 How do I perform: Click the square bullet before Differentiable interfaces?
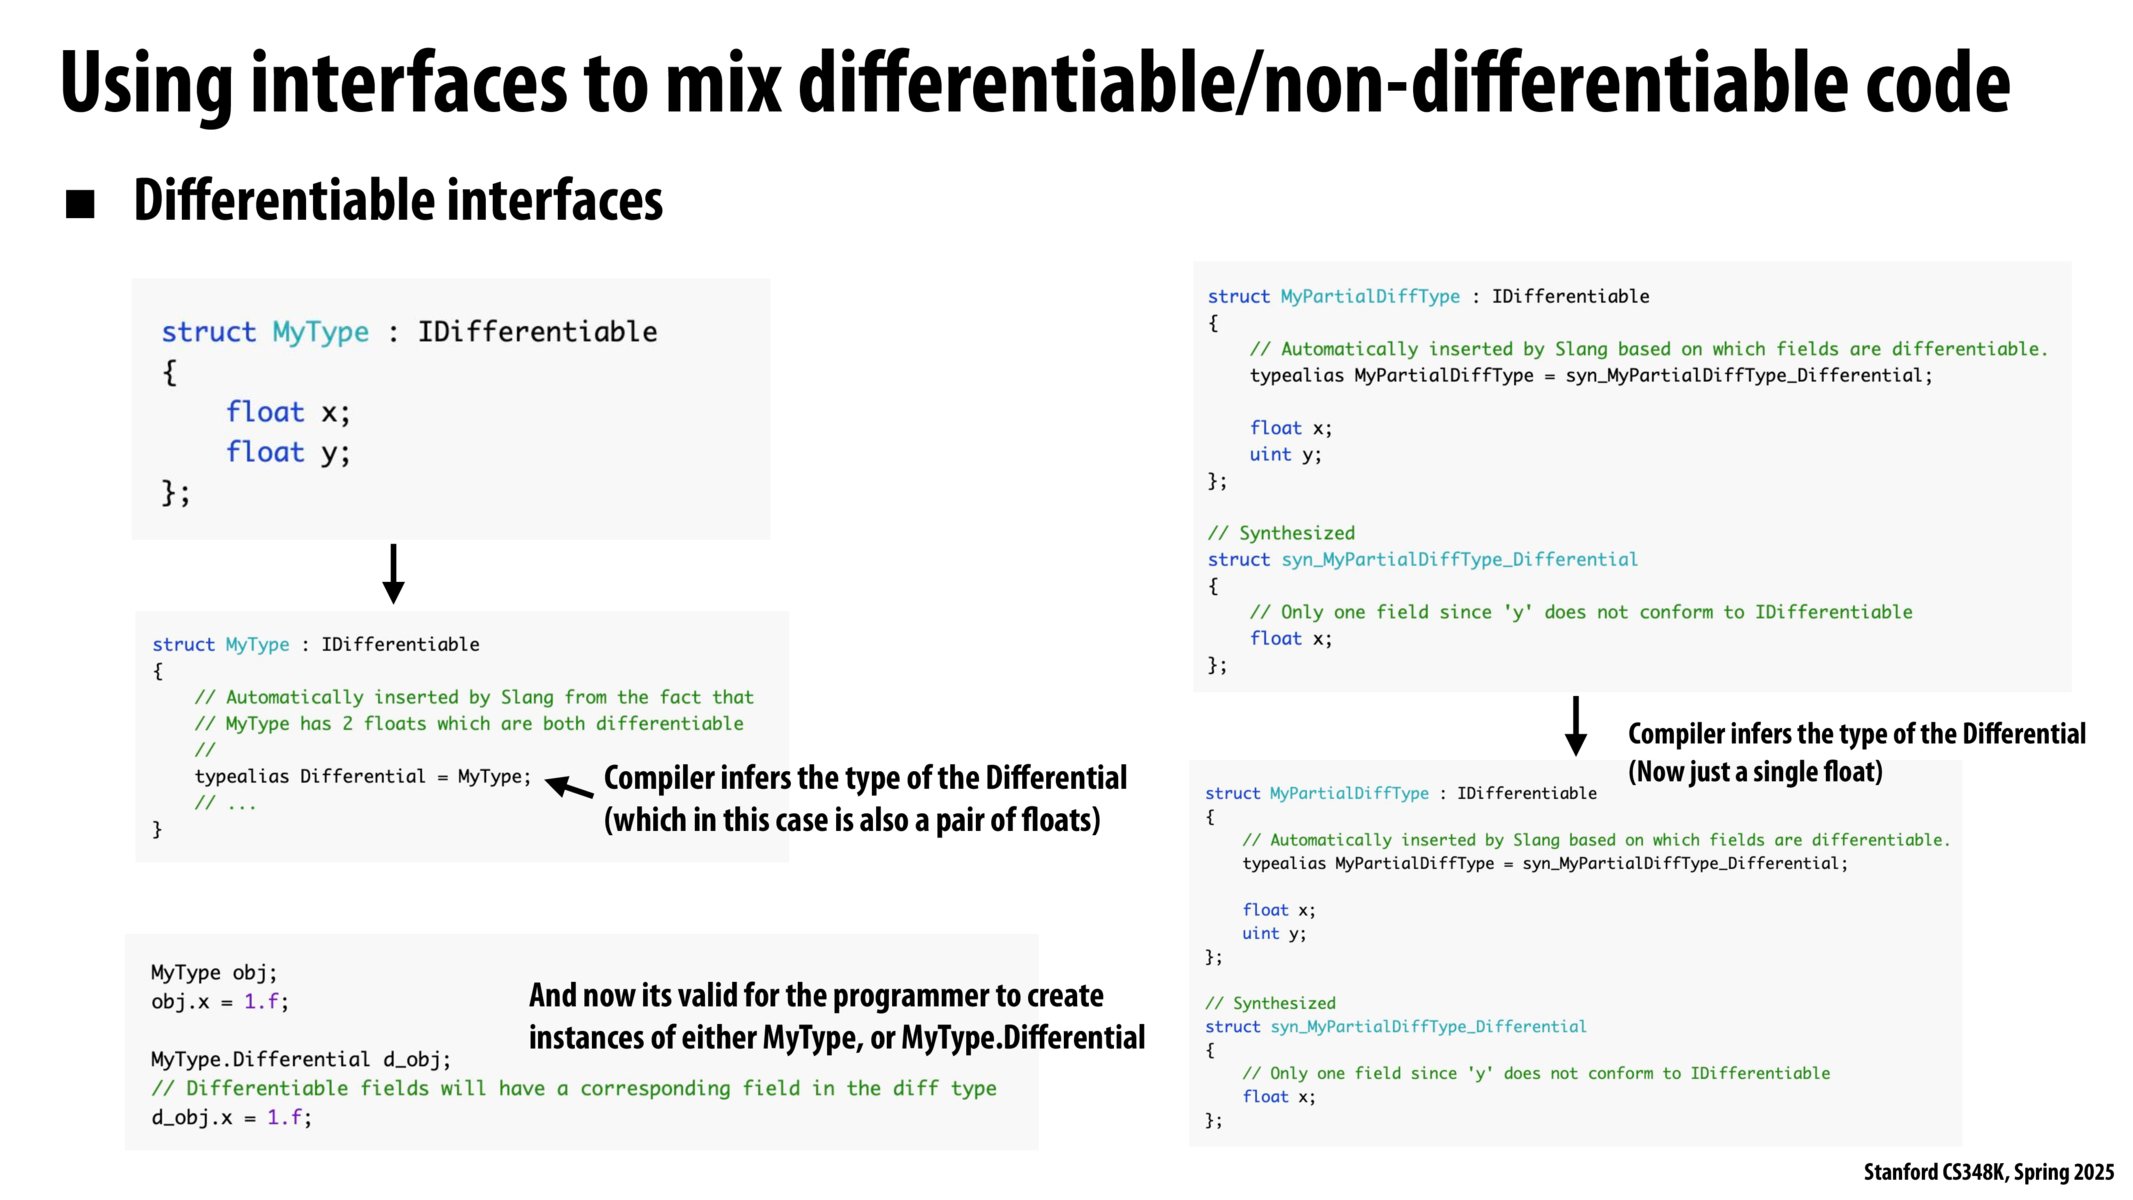80,204
